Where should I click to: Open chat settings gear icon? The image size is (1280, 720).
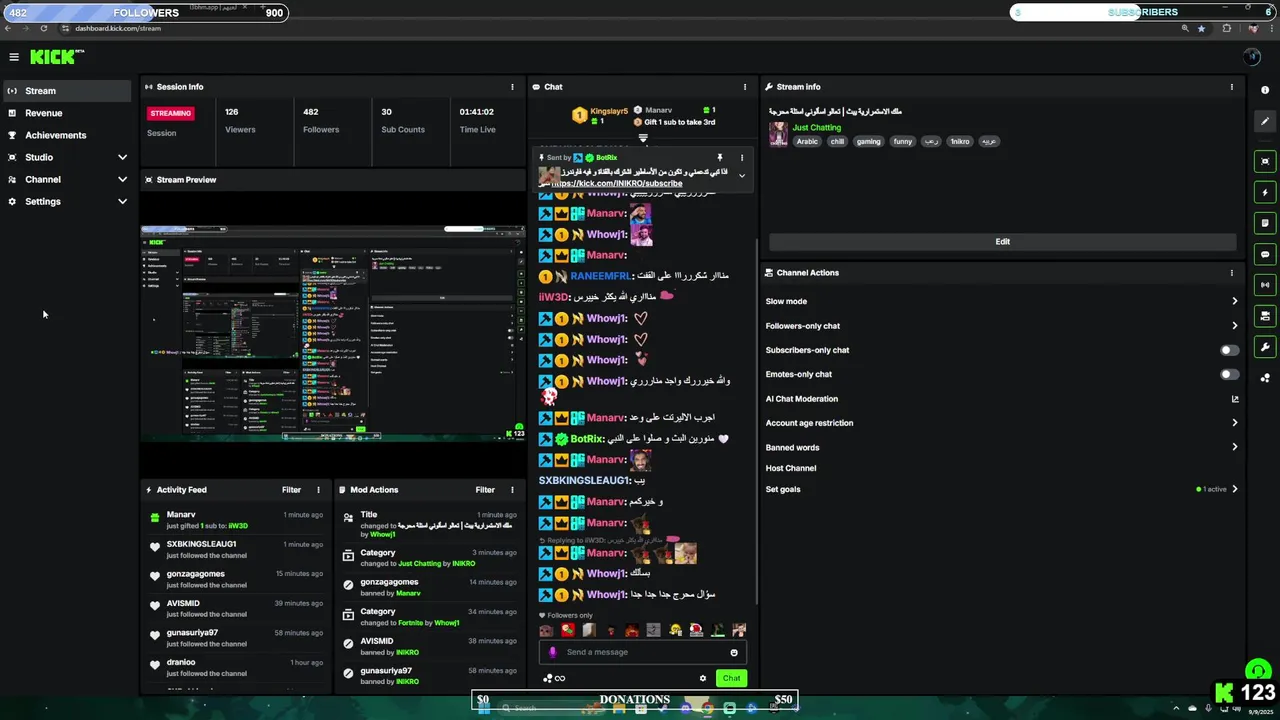click(x=703, y=678)
